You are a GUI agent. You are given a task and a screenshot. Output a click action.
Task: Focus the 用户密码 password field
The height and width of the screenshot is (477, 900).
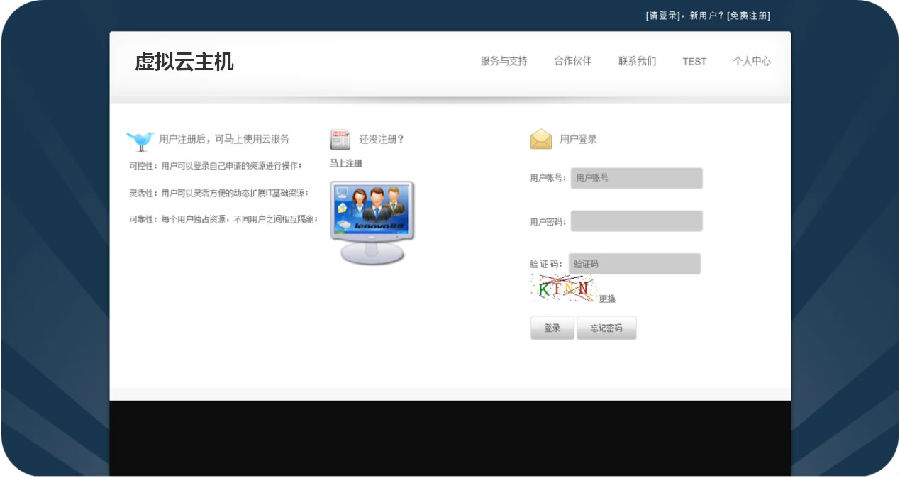point(636,221)
